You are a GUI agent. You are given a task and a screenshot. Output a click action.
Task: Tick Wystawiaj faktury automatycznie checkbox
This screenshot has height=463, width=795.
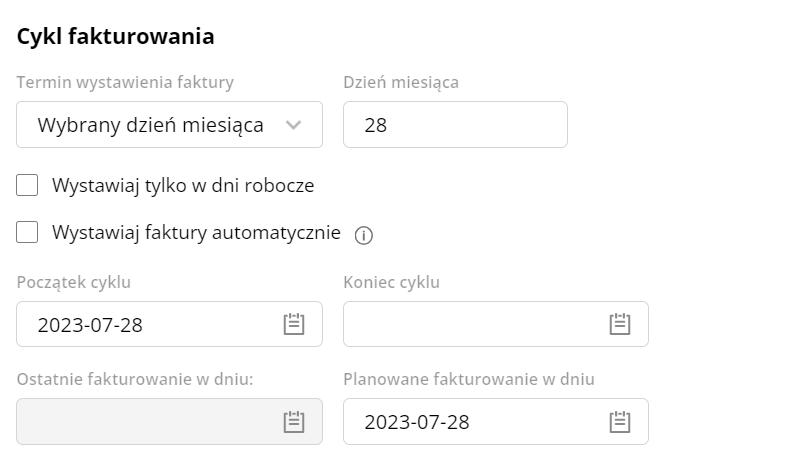tap(27, 232)
